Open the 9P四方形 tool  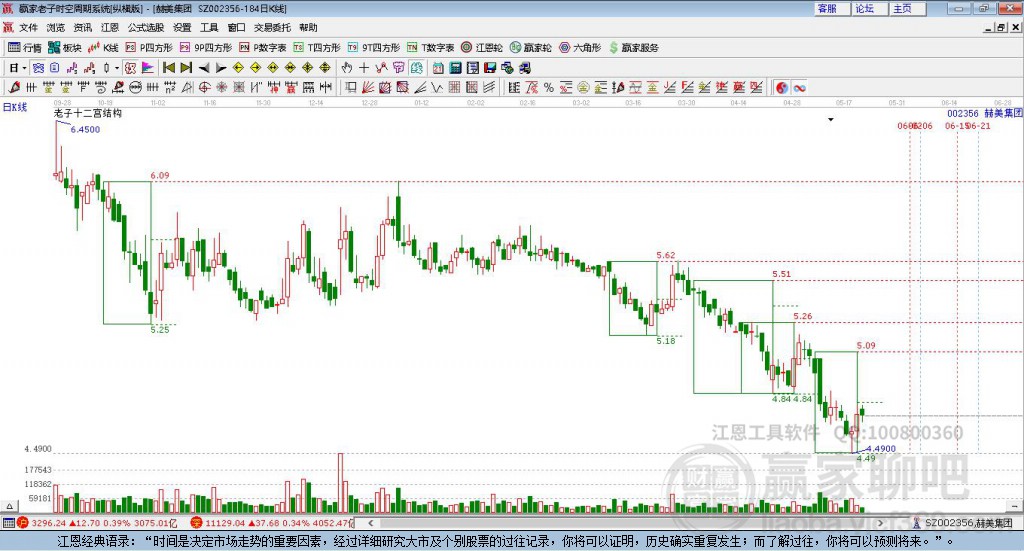coord(206,48)
